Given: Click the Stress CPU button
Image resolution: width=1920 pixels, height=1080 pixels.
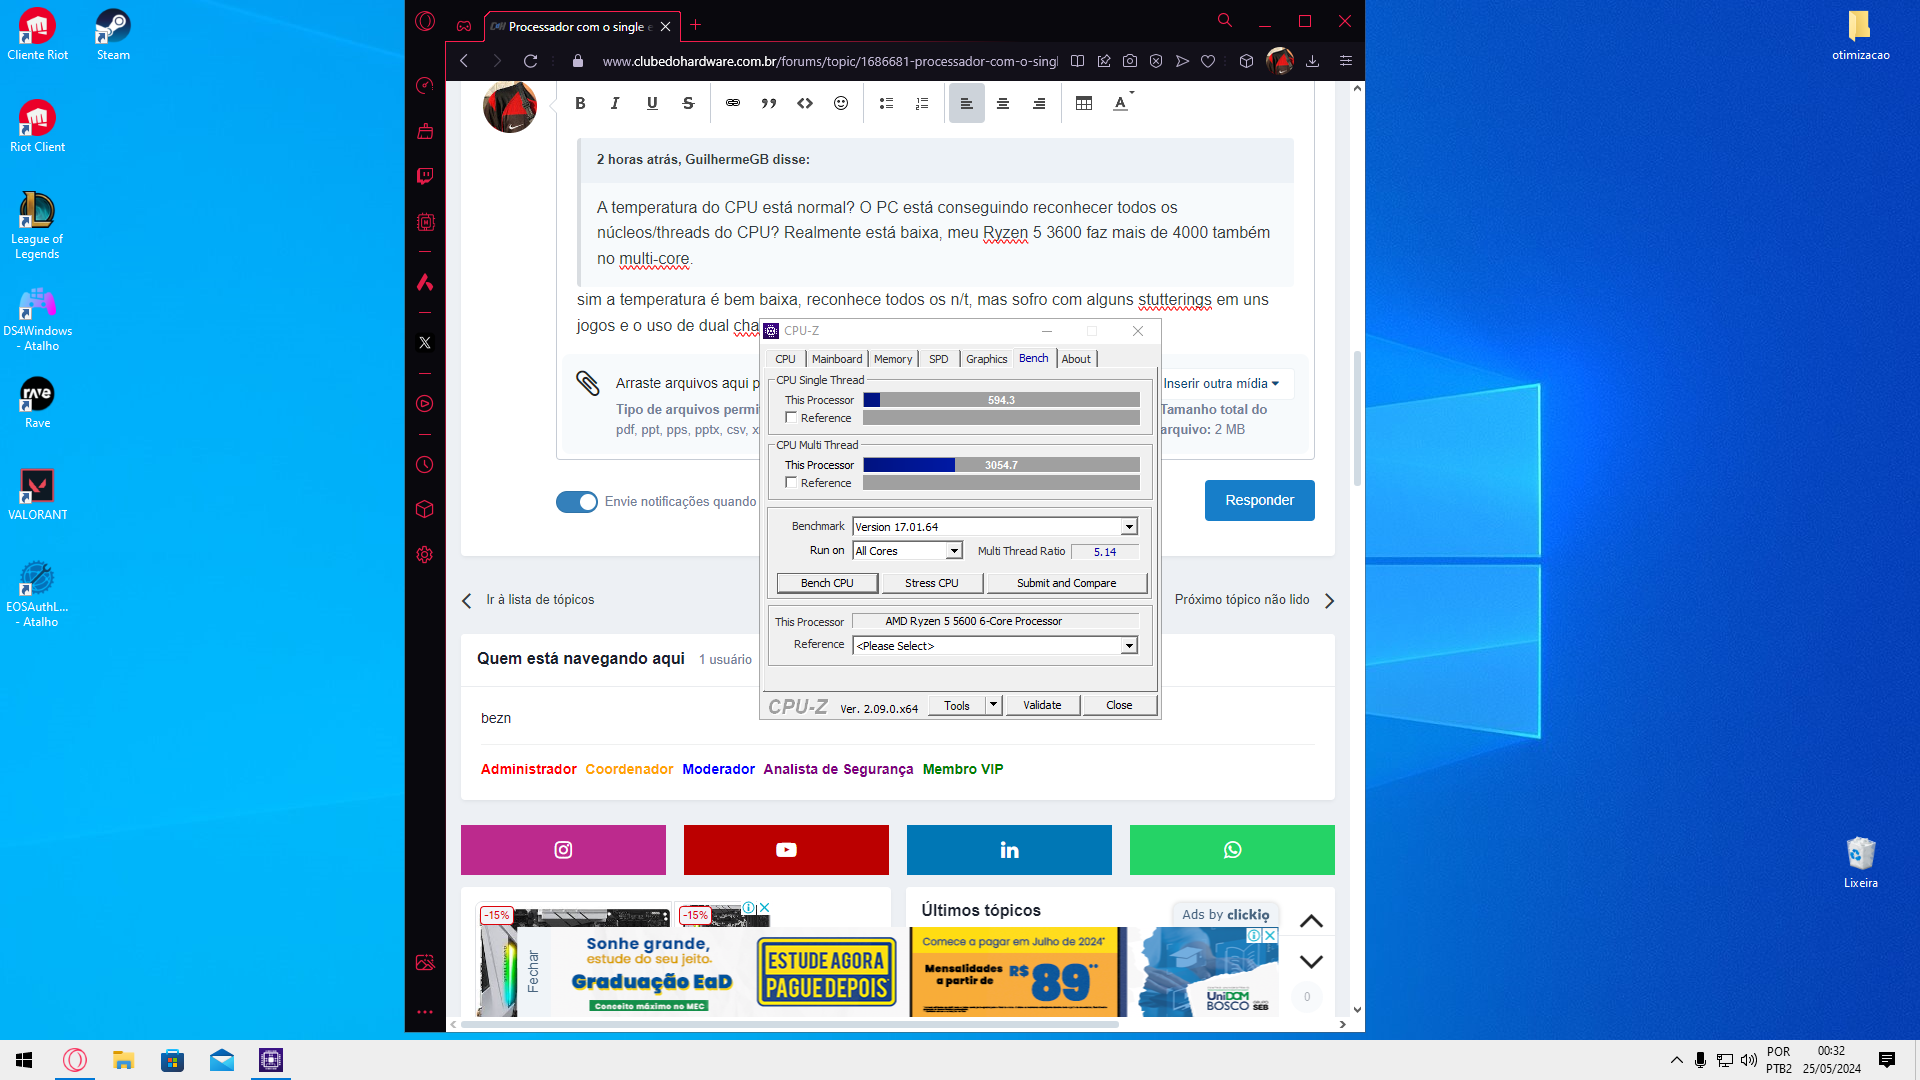Looking at the screenshot, I should point(932,583).
